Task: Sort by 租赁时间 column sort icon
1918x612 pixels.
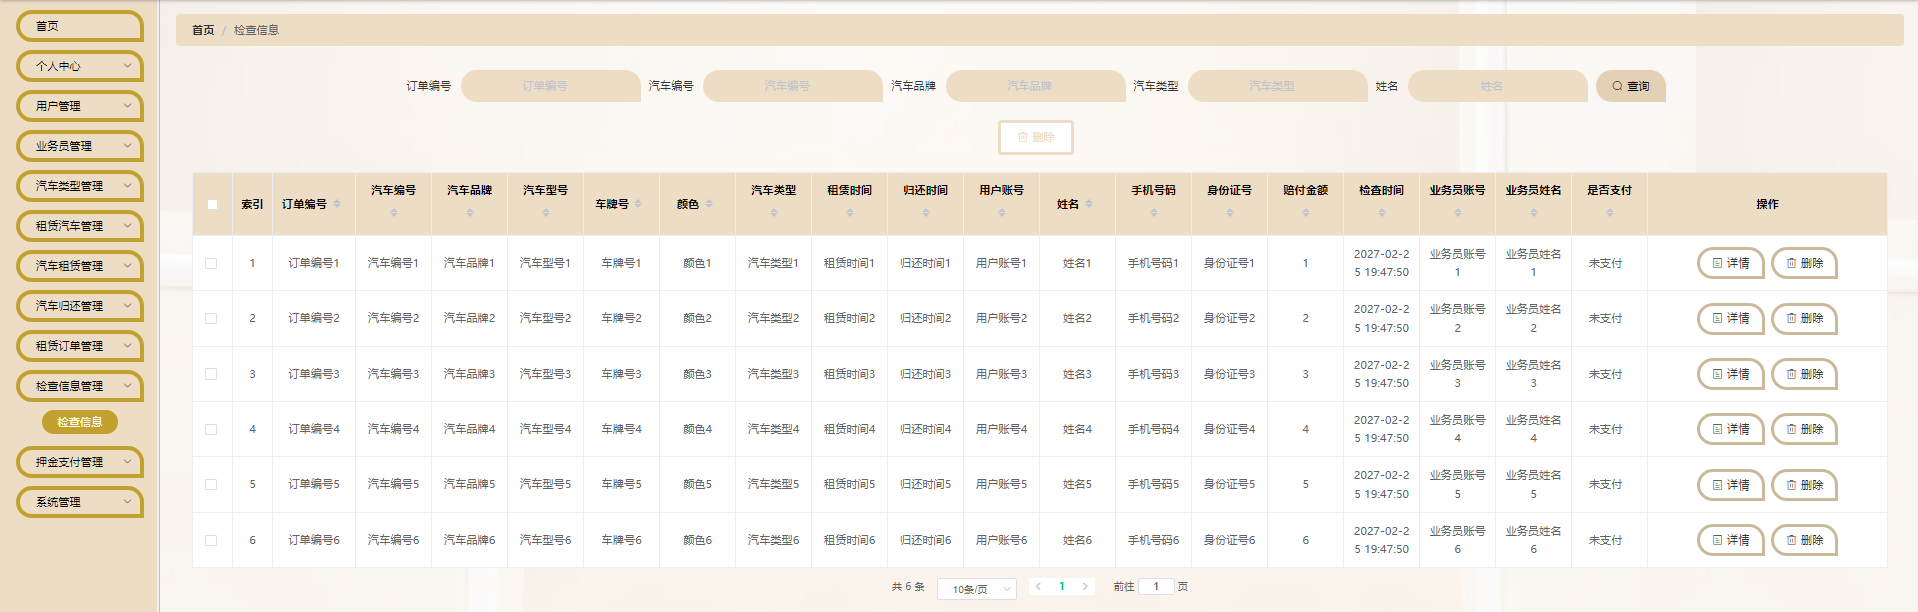Action: (850, 212)
